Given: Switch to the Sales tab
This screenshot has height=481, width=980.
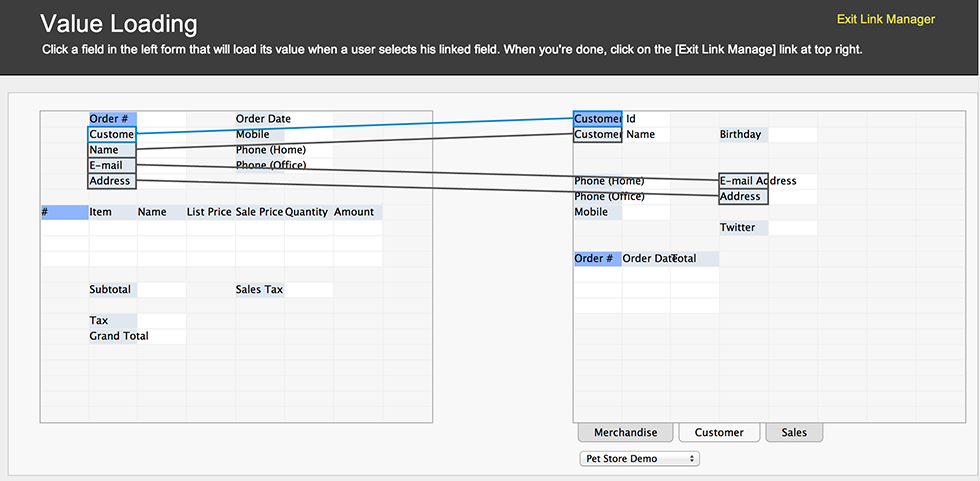Looking at the screenshot, I should click(x=794, y=432).
